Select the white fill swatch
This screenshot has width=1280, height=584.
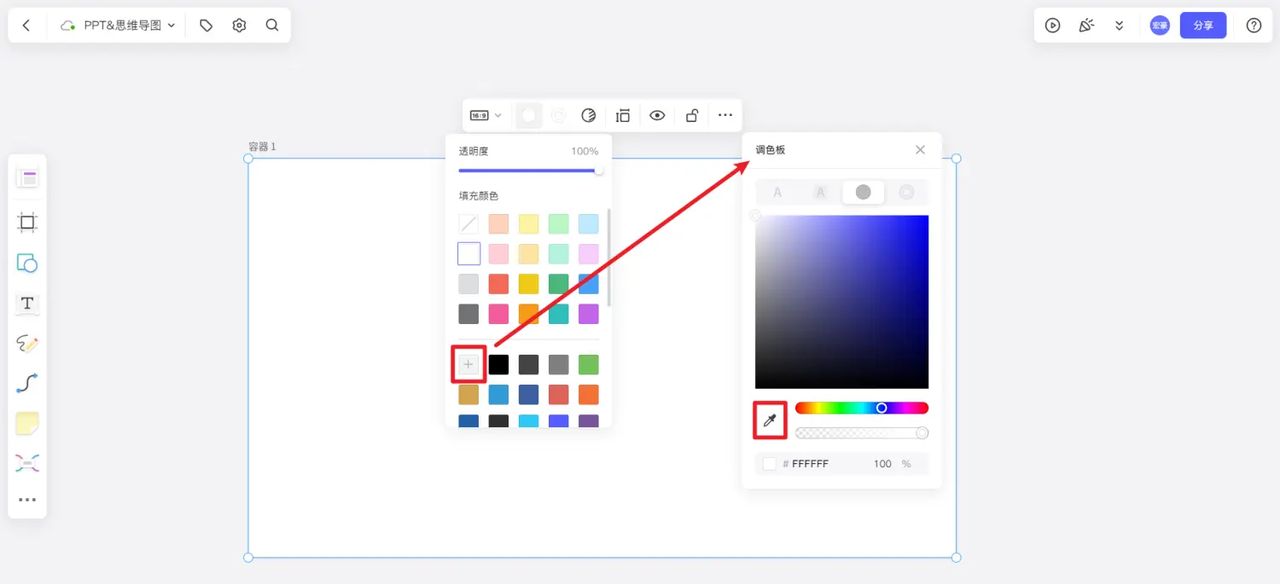click(x=468, y=254)
